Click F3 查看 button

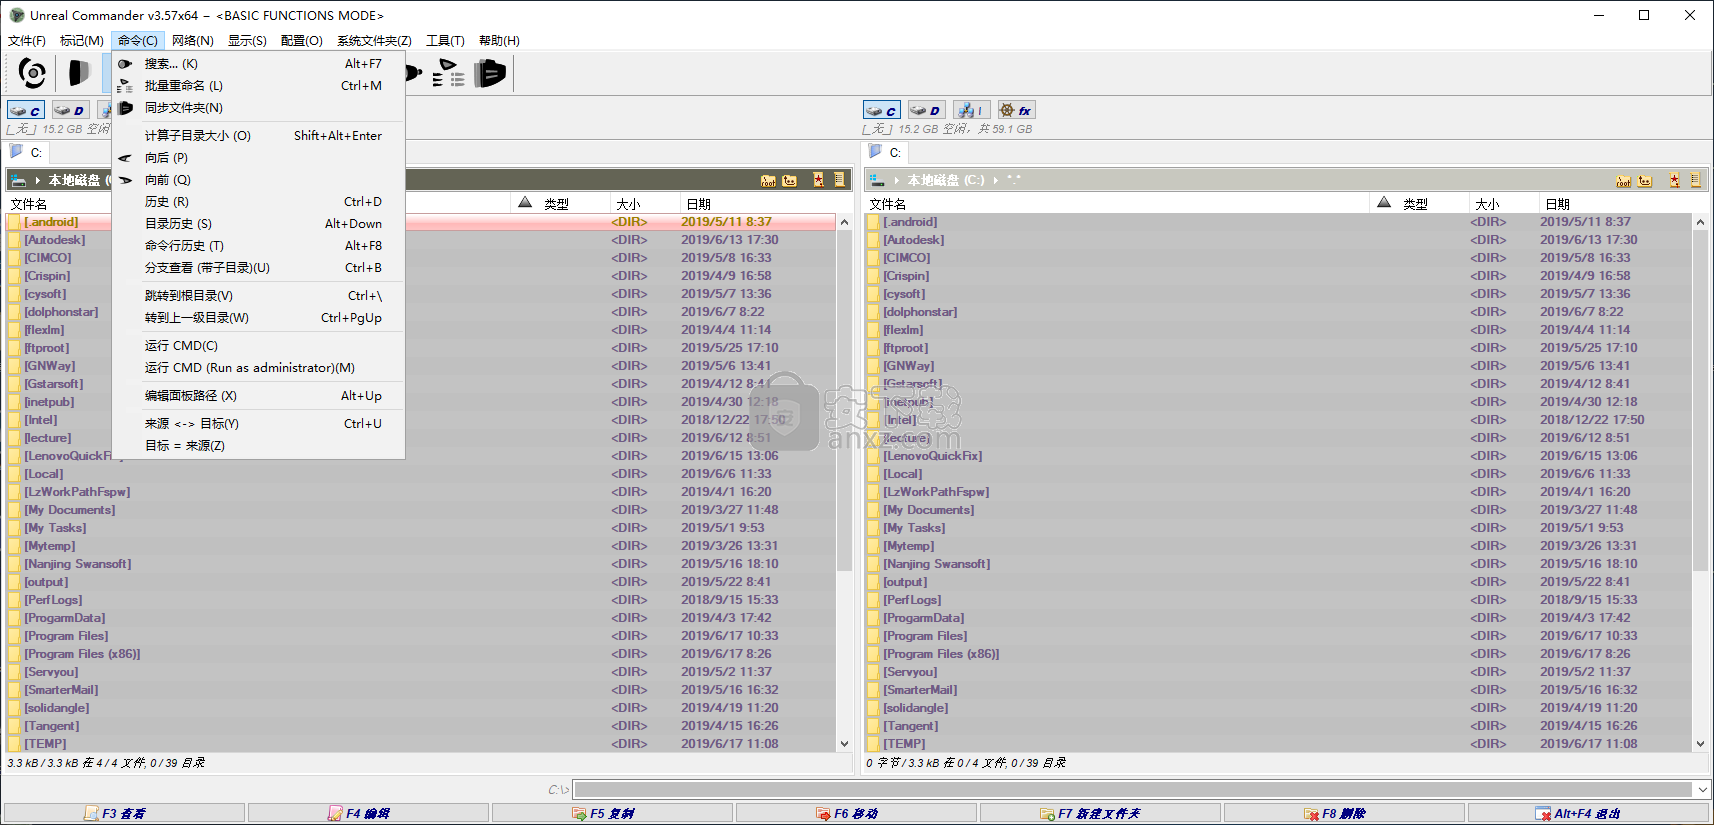coord(125,814)
